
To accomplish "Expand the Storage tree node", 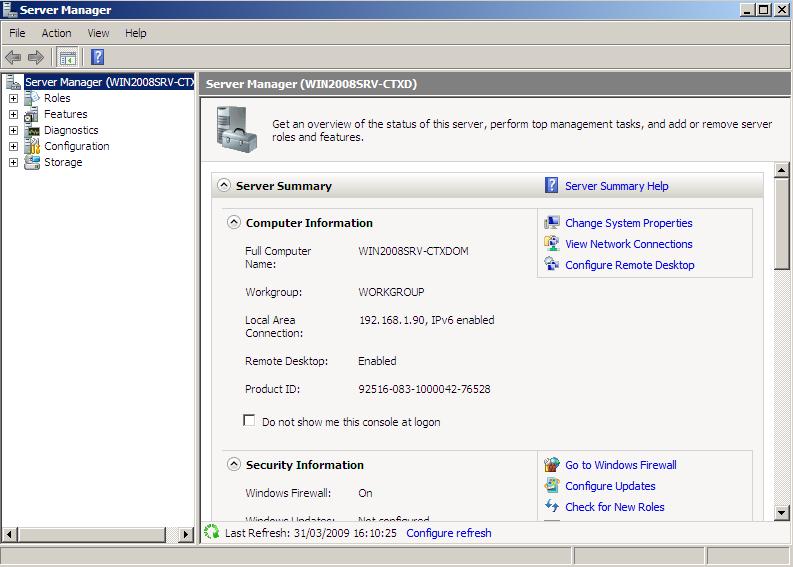I will [x=14, y=162].
